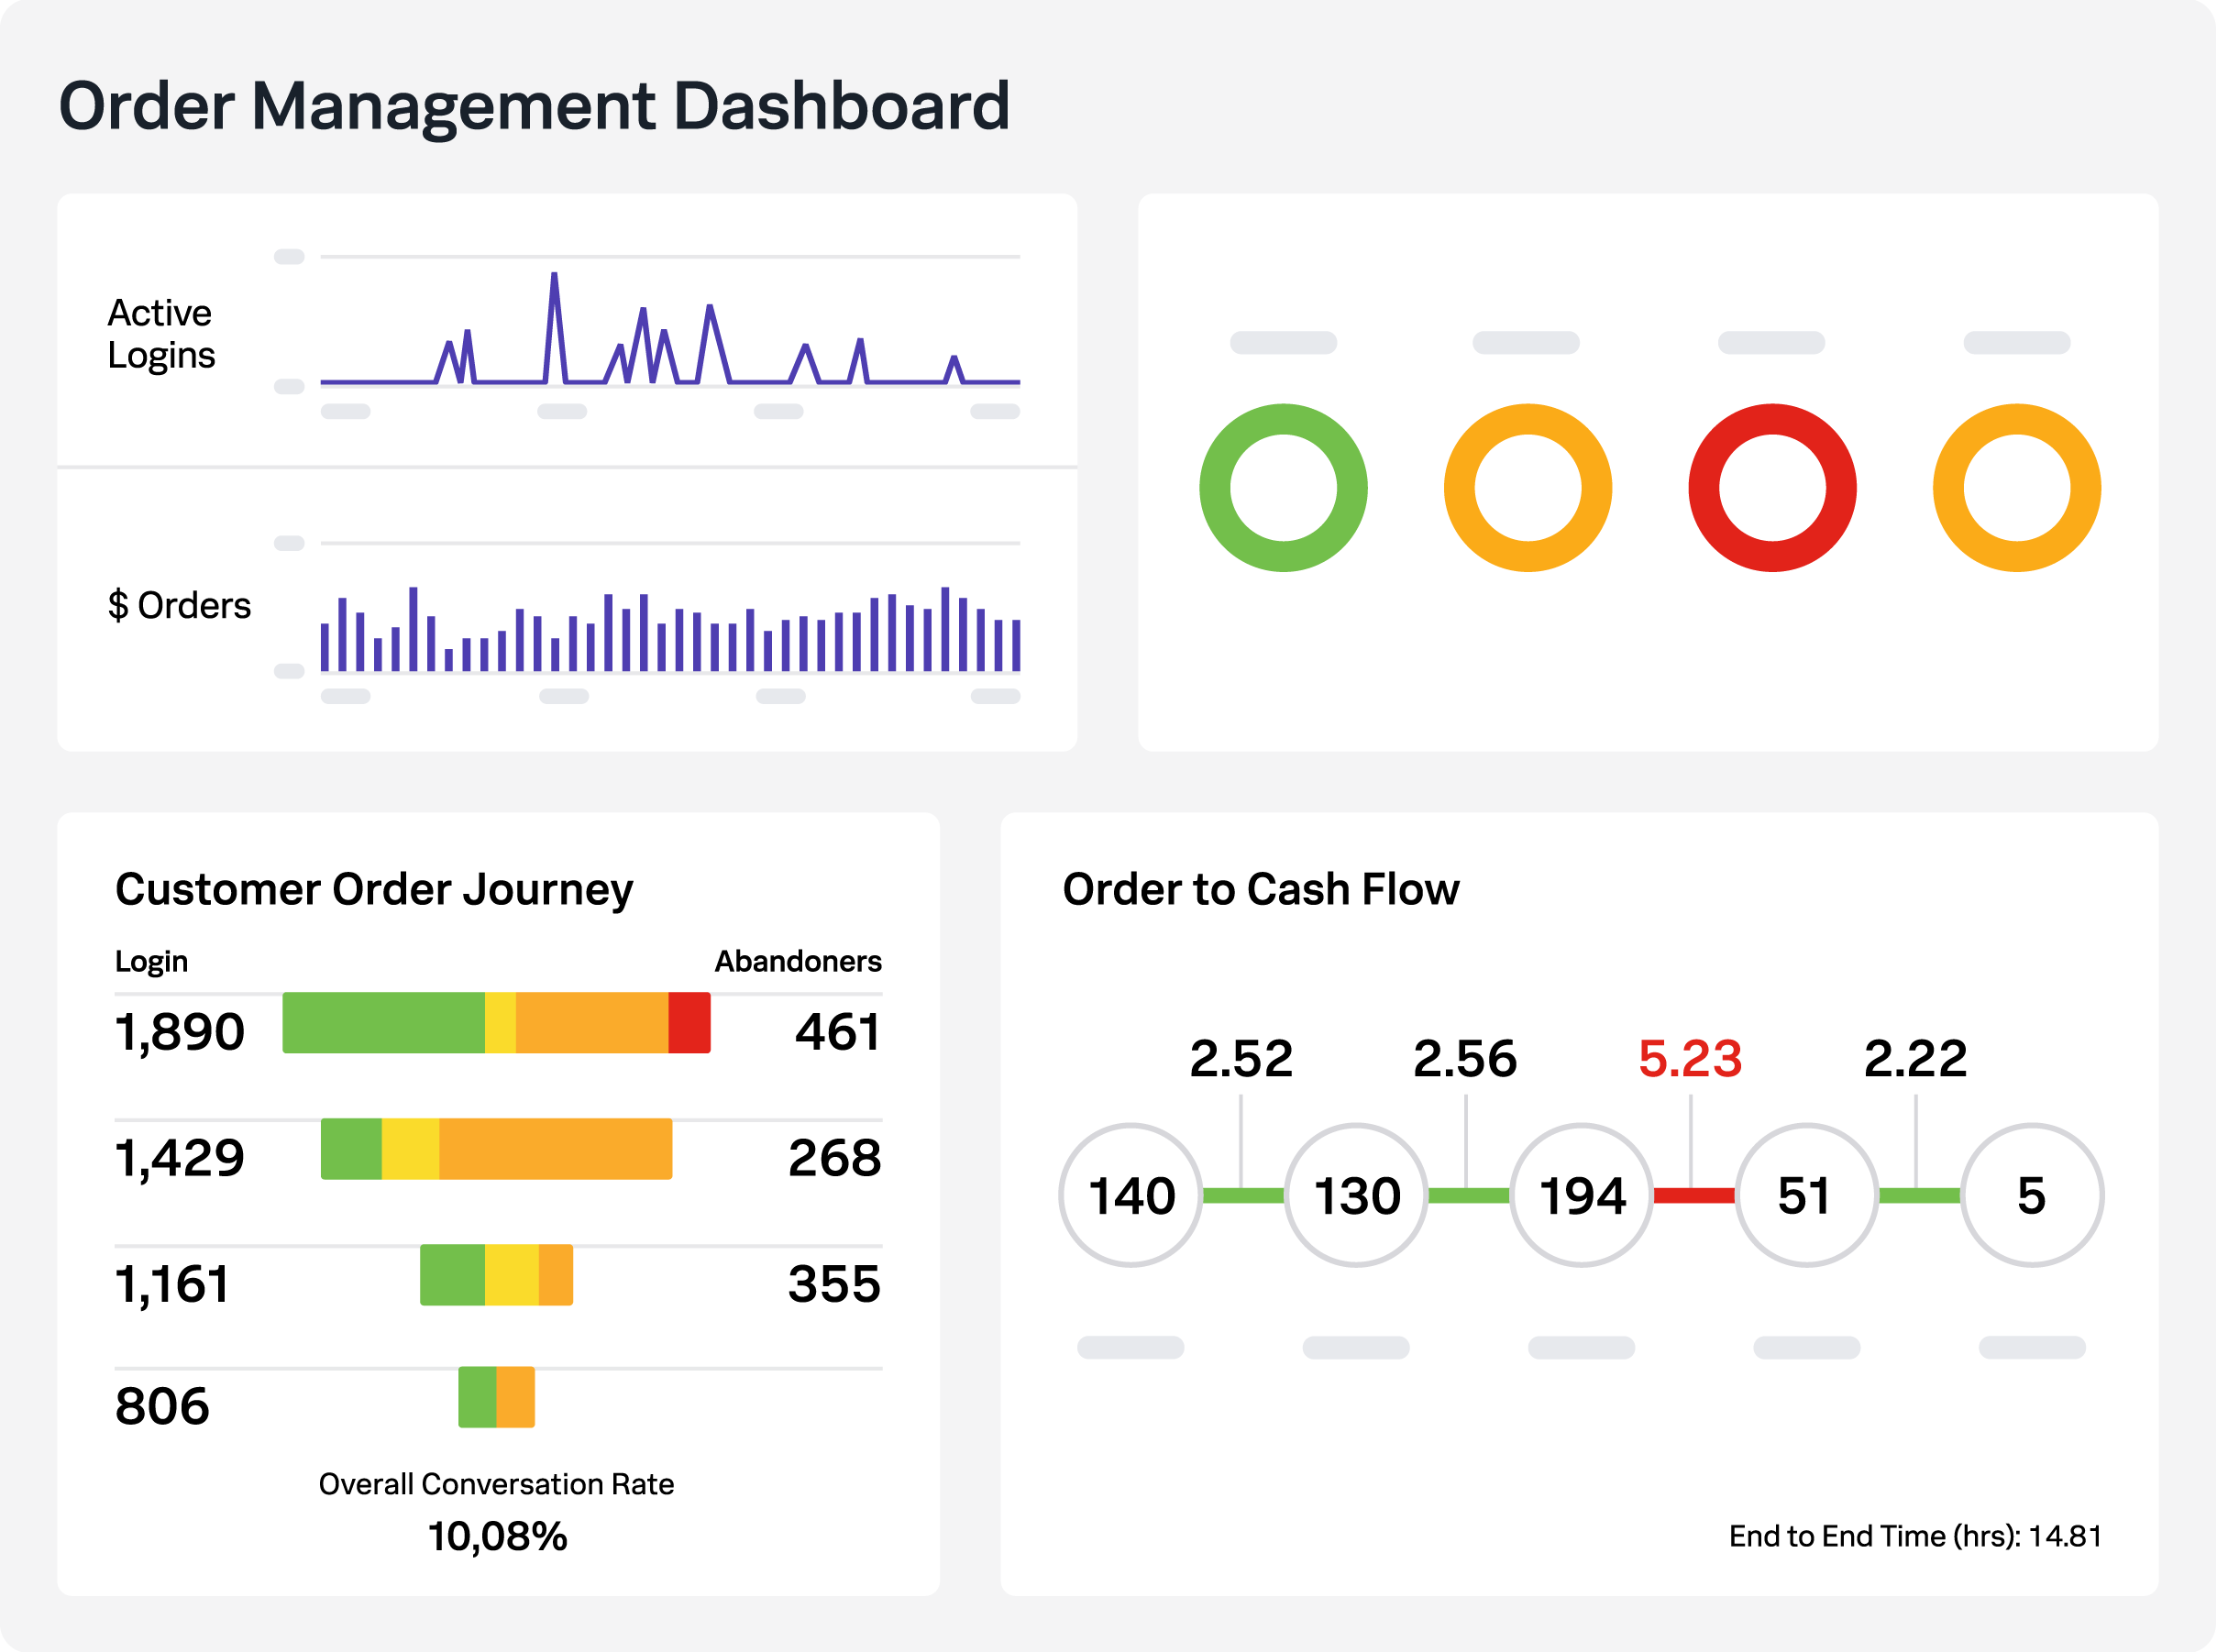Screen dimensions: 2217x1652
Task: Click the circle node showing 194
Action: coord(1581,1194)
